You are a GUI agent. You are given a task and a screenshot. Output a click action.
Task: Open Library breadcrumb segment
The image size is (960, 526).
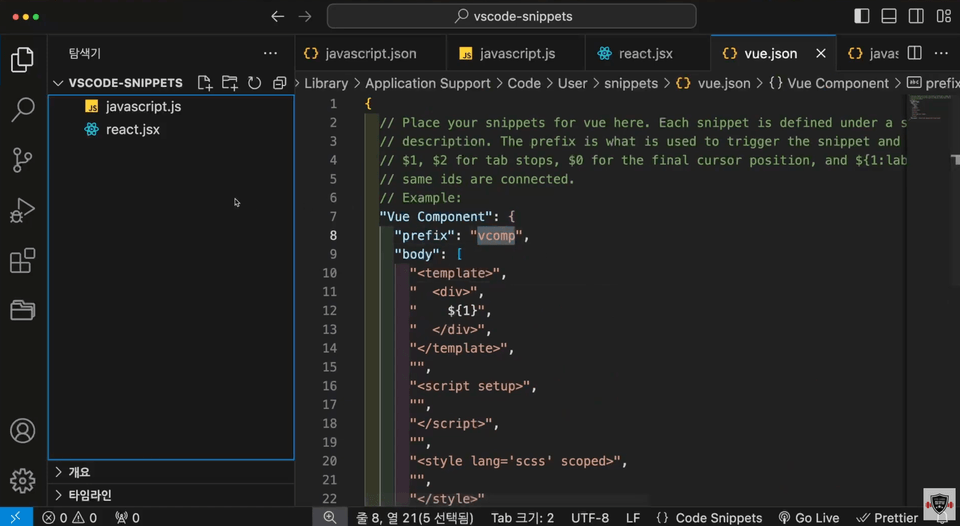click(326, 83)
